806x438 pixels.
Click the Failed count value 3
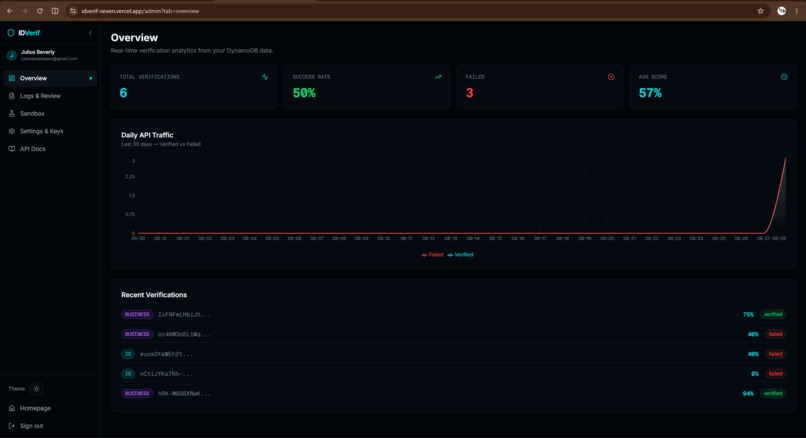pyautogui.click(x=469, y=93)
